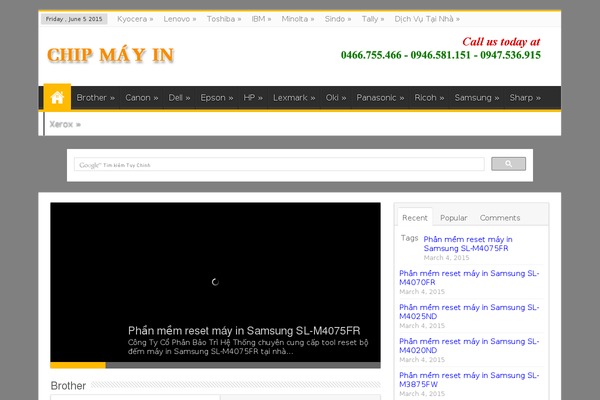Click the Google custom search field

click(x=279, y=165)
